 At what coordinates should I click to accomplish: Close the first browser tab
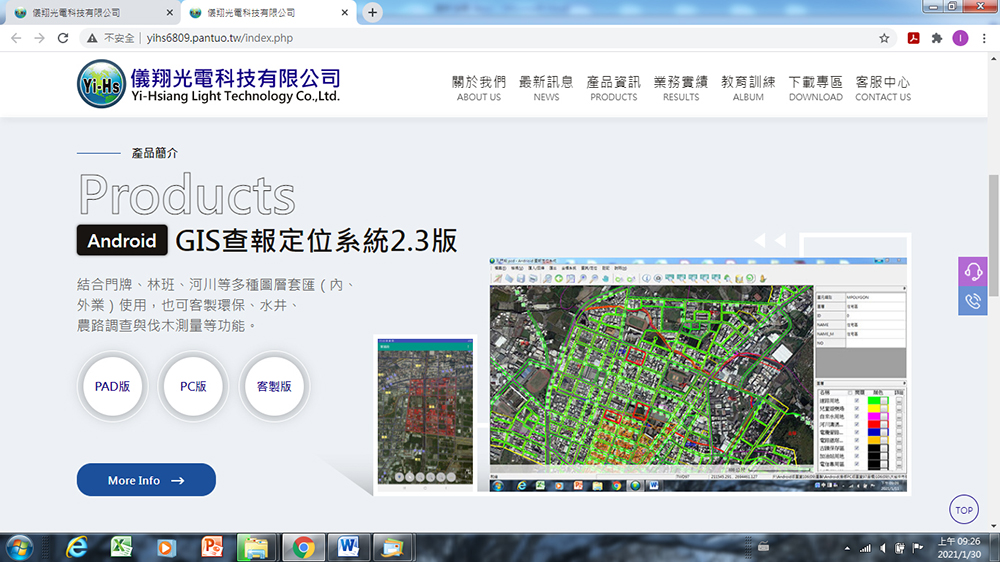169,13
